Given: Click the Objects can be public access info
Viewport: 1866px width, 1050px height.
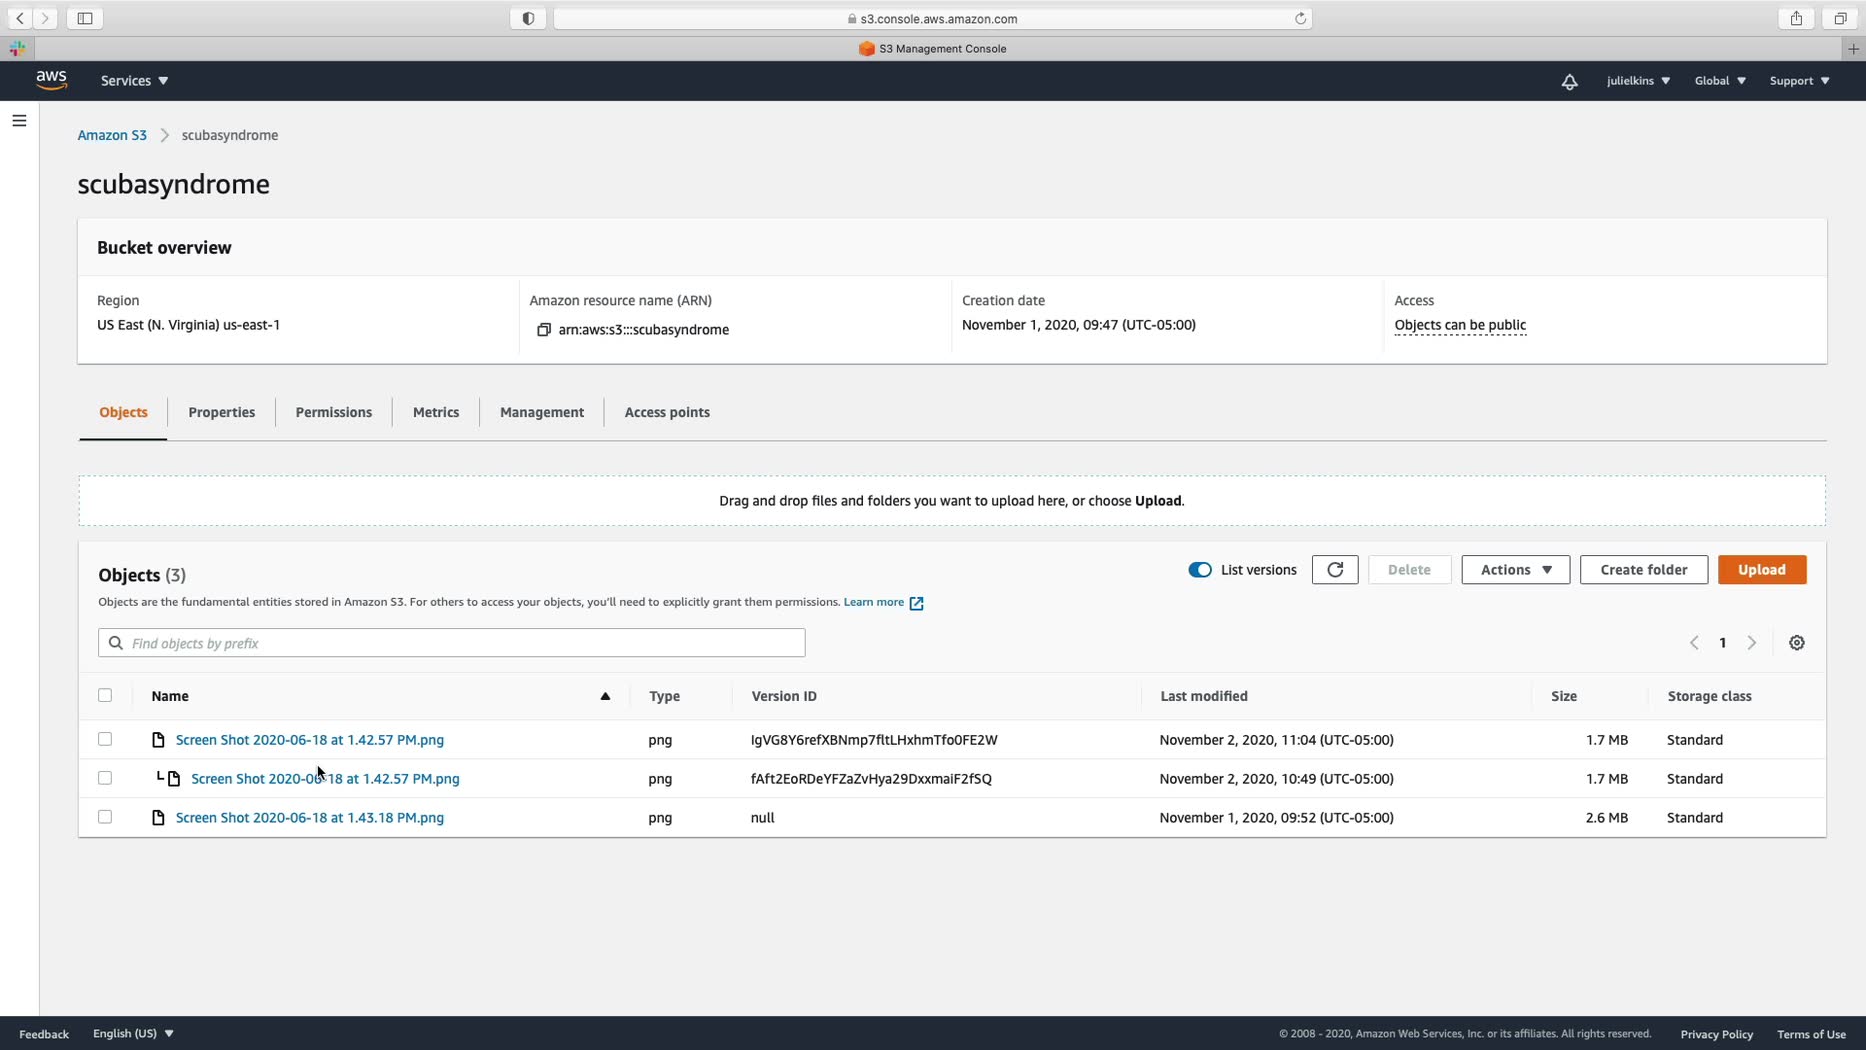Looking at the screenshot, I should click(1460, 325).
